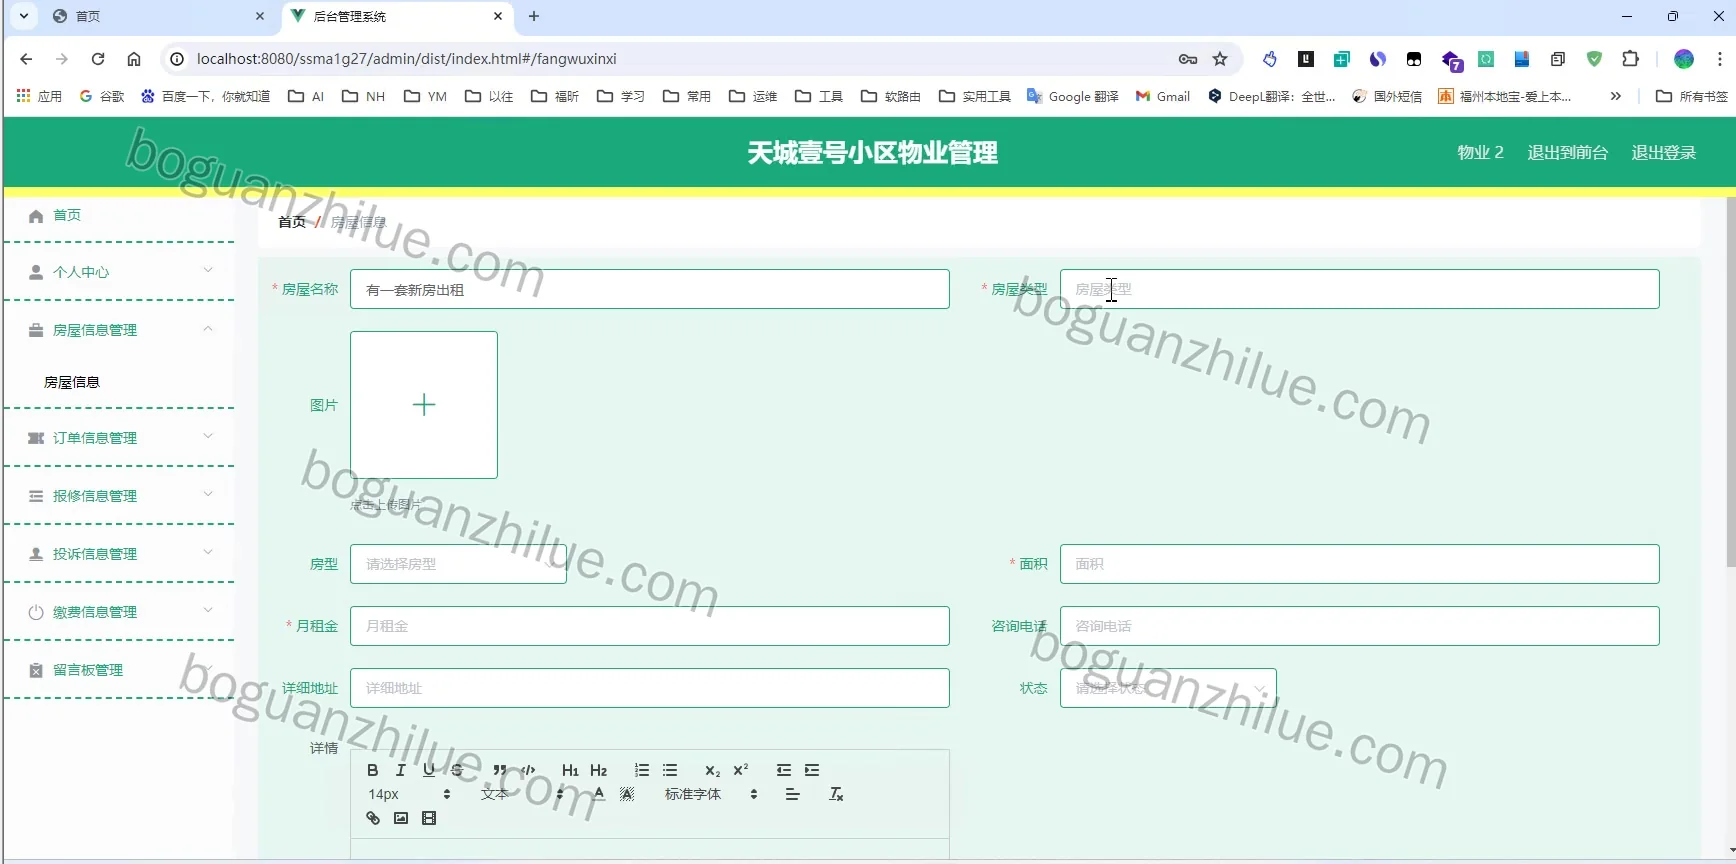This screenshot has height=864, width=1736.
Task: Focus the 月租金 input field
Action: click(x=650, y=626)
